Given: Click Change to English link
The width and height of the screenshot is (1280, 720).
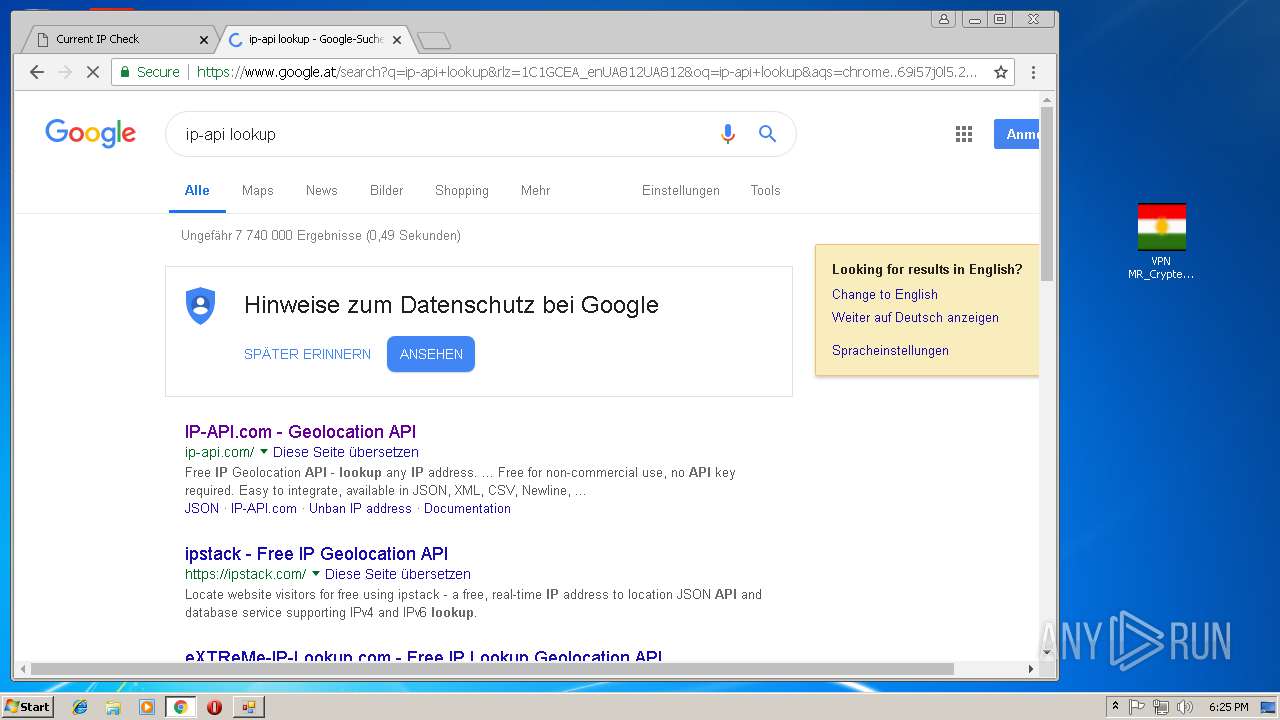Looking at the screenshot, I should [885, 294].
